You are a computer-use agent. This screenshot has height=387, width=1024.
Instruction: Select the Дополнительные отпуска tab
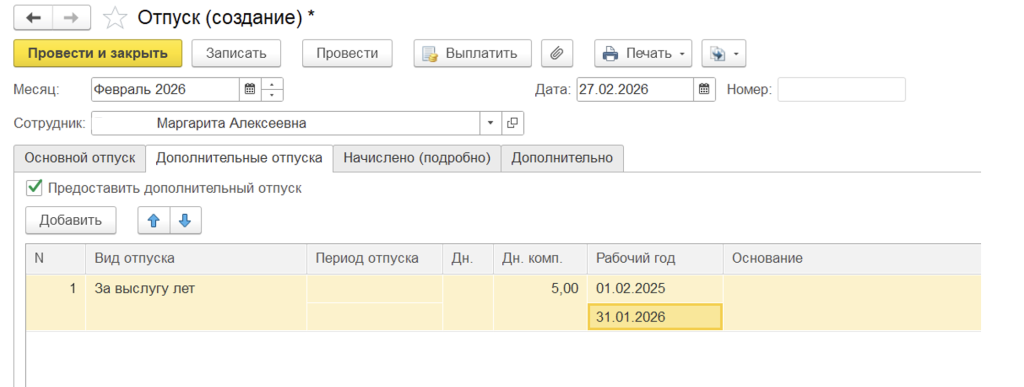[x=239, y=158]
